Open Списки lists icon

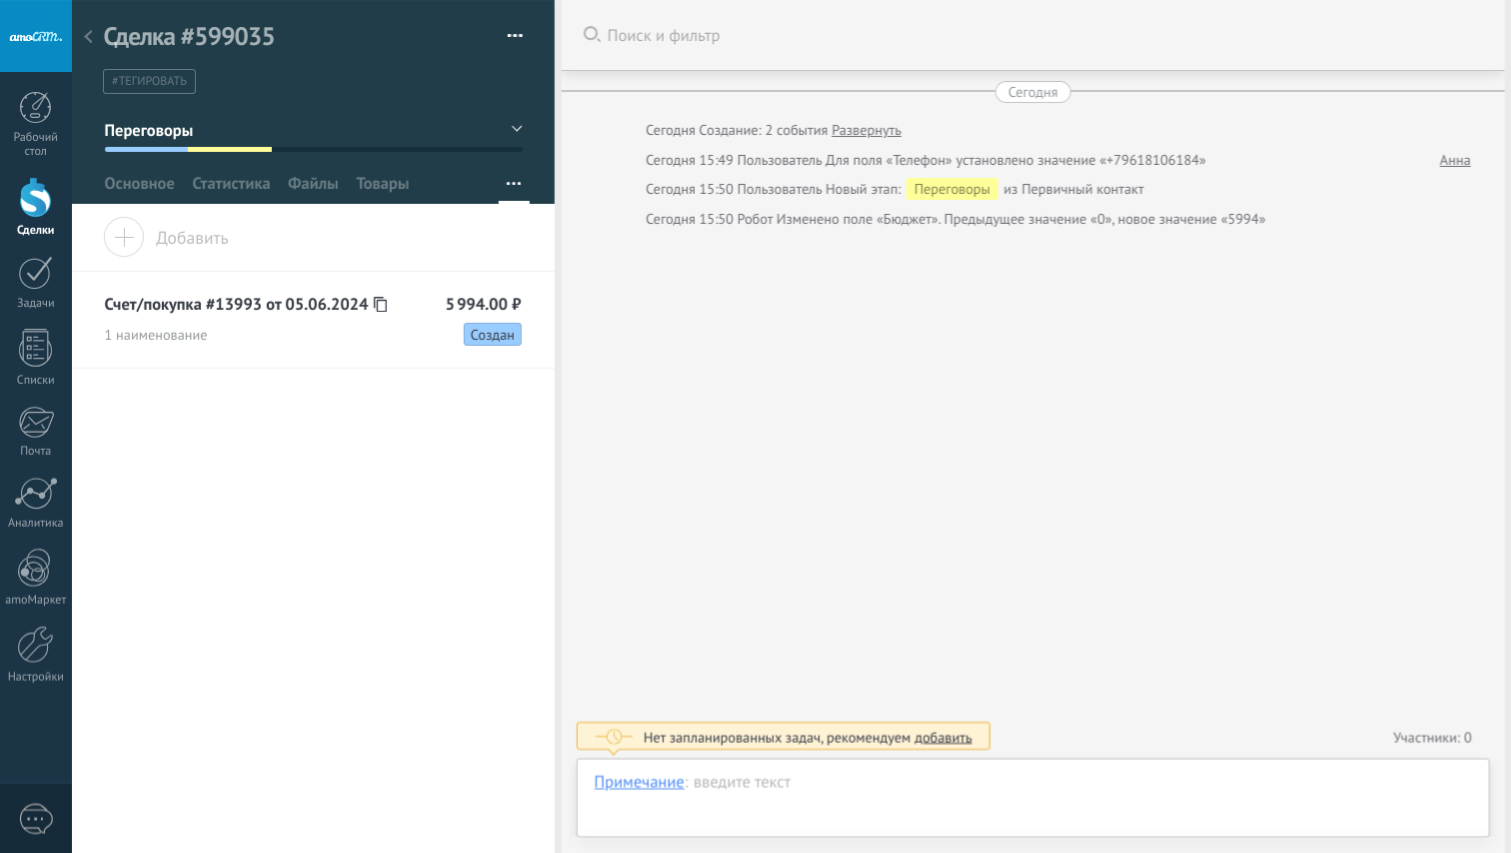(35, 349)
